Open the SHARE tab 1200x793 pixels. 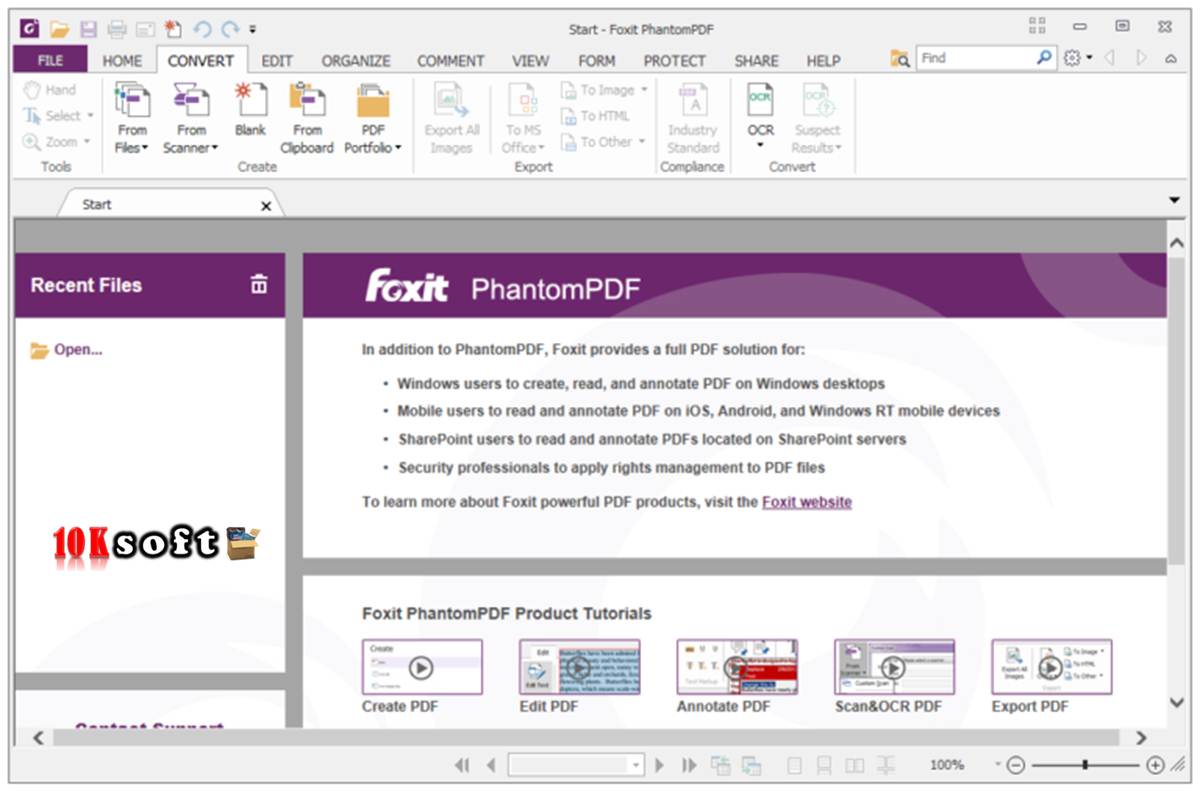756,60
